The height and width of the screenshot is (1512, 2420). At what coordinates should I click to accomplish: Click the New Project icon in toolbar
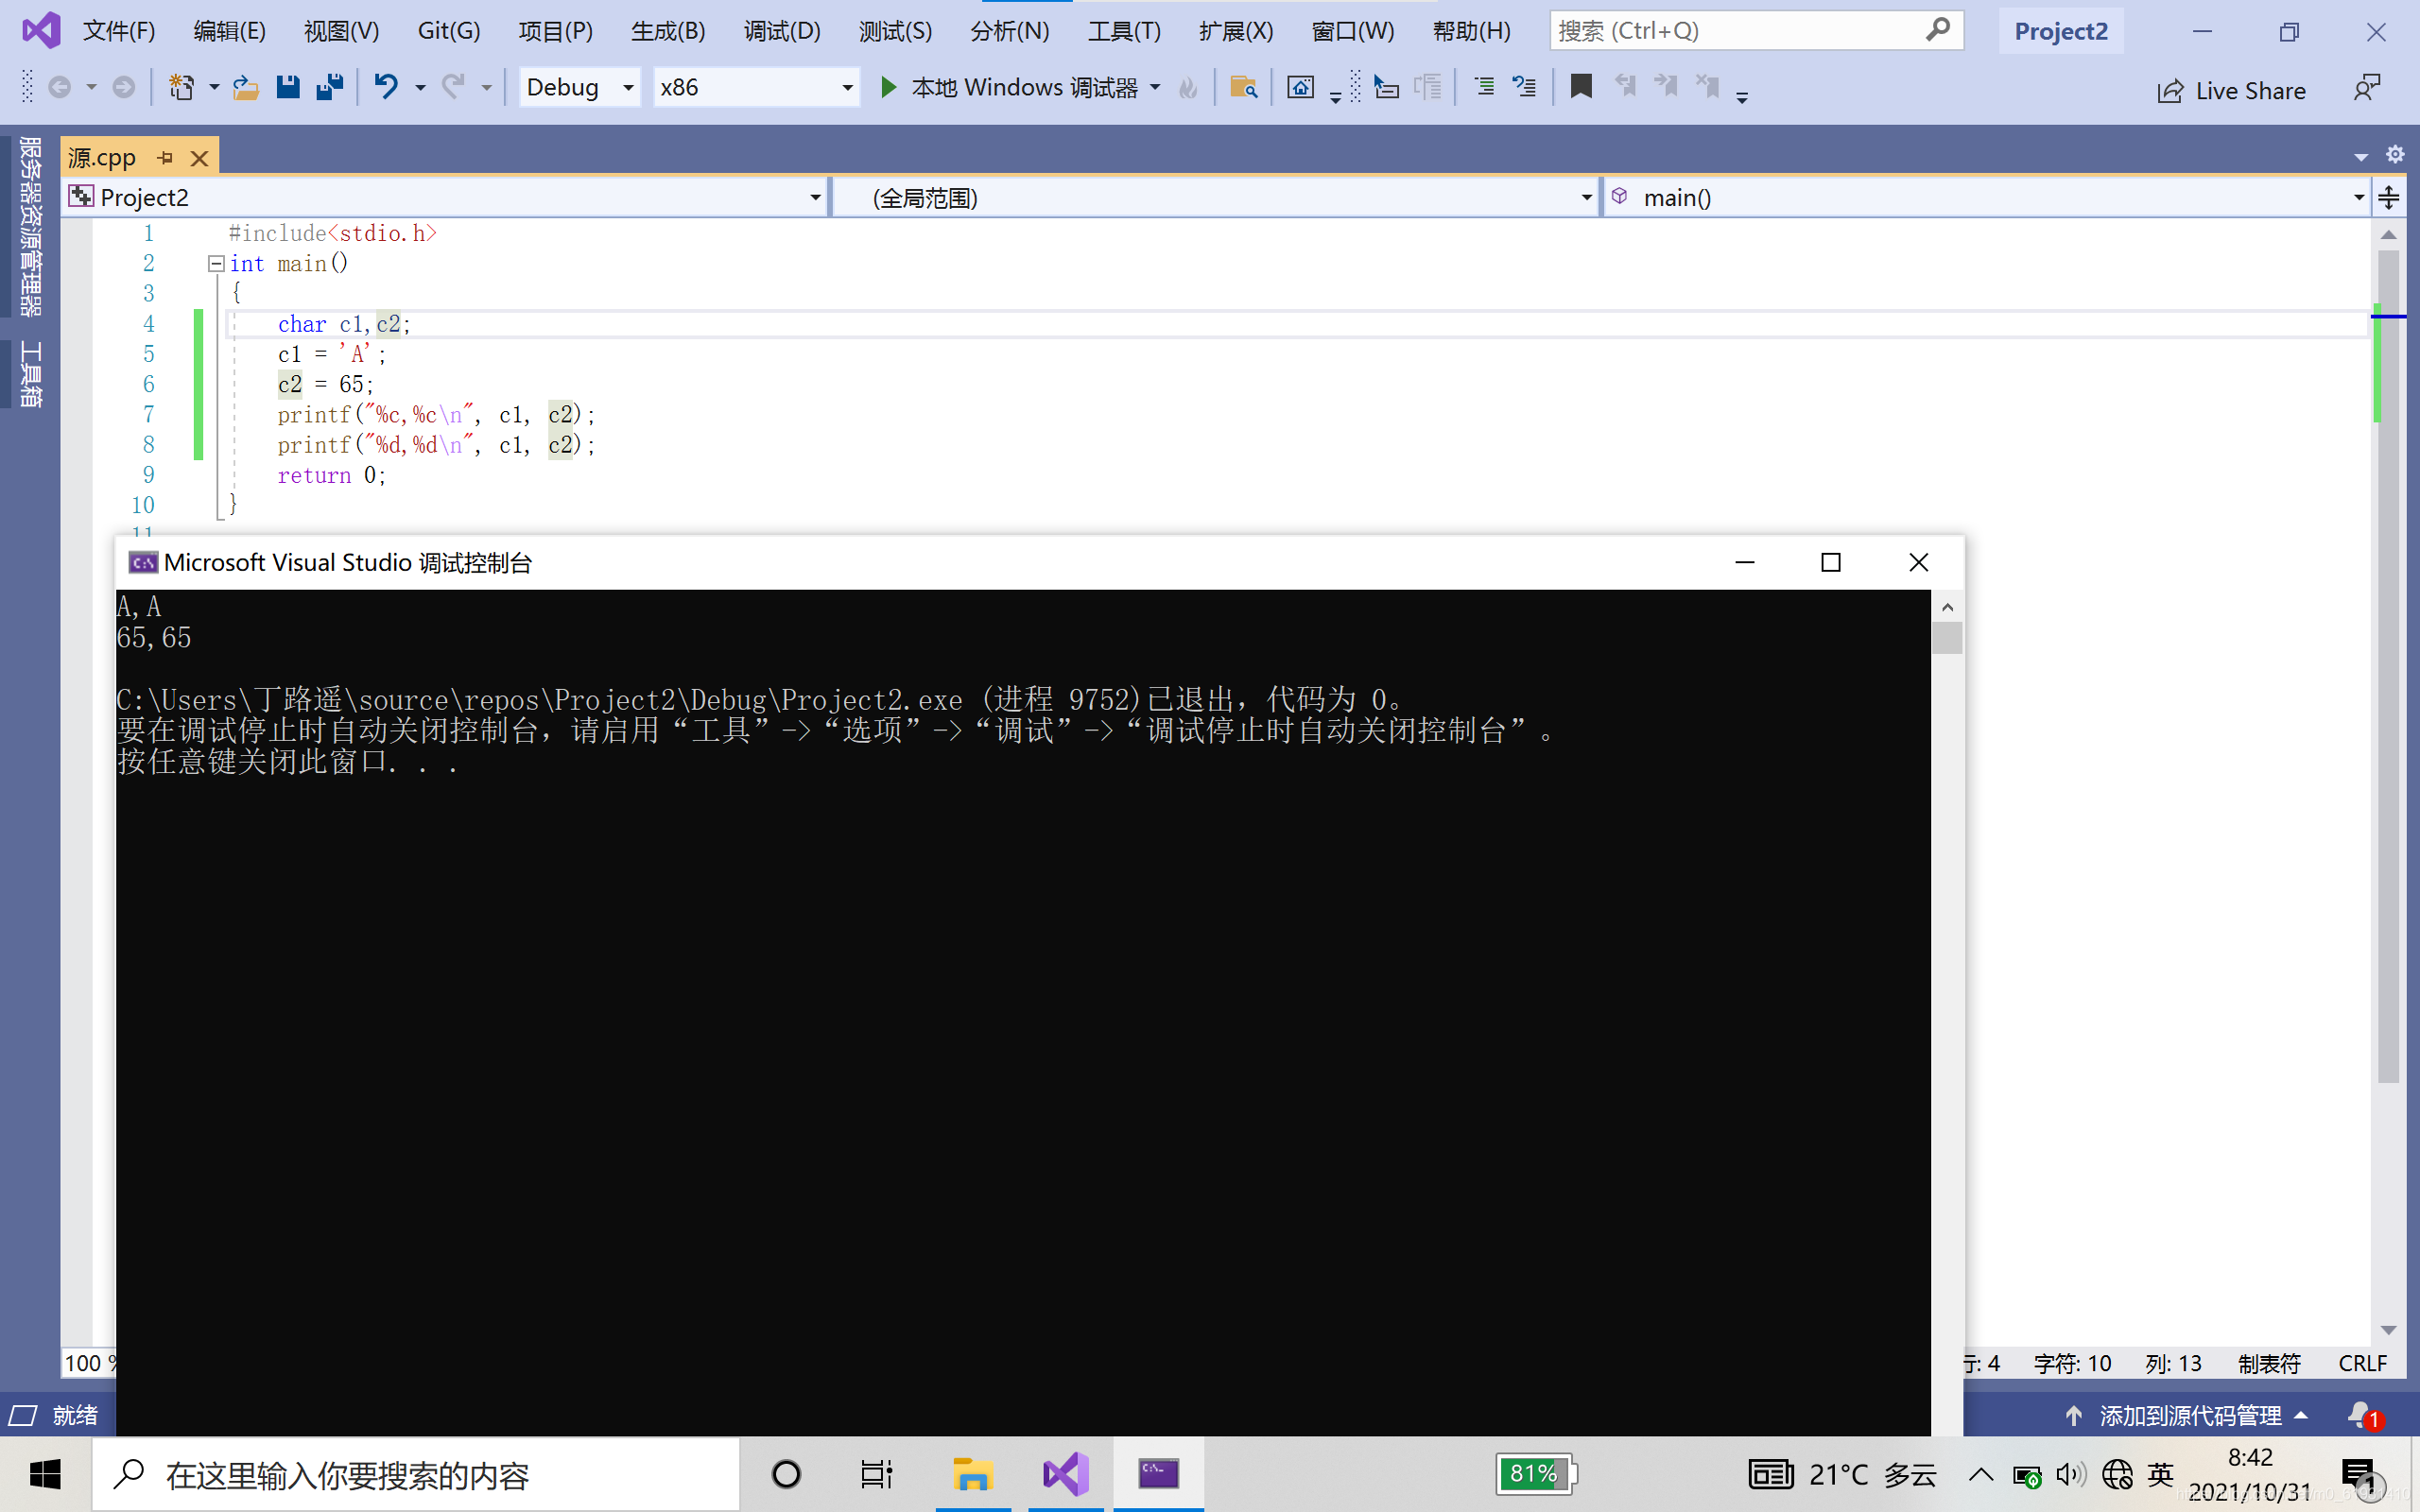pos(181,88)
